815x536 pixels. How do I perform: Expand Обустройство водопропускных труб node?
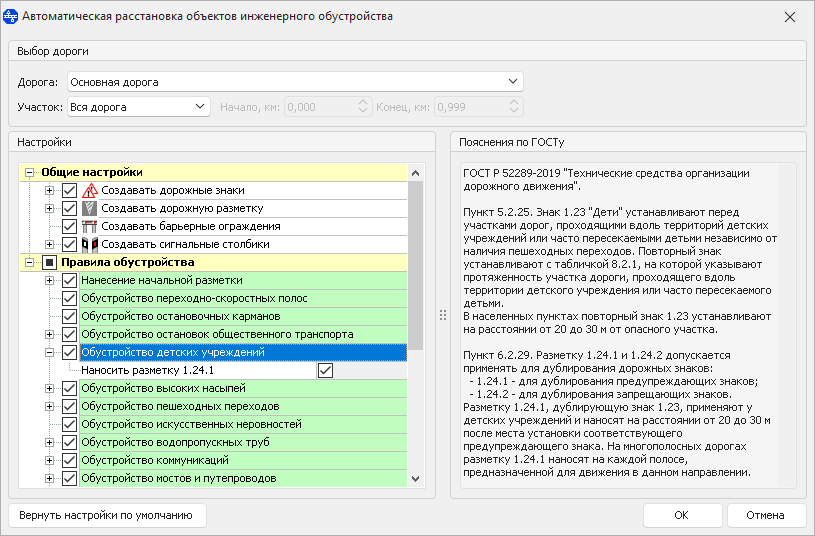(49, 442)
